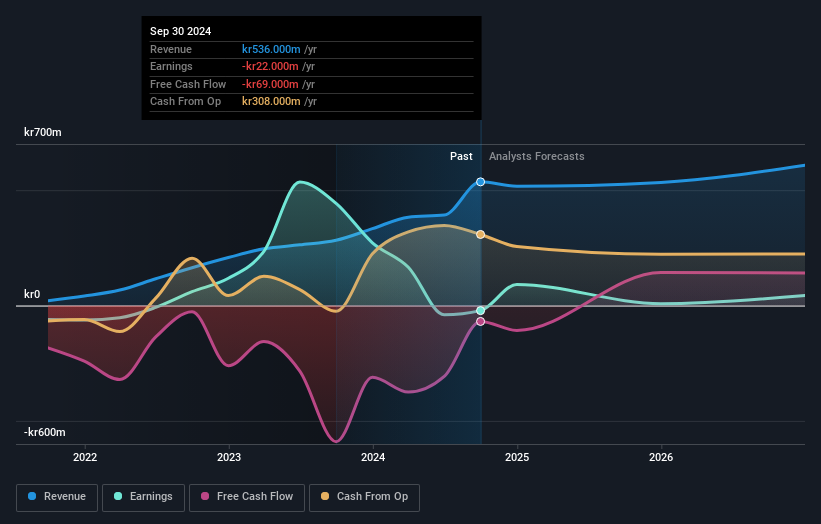Click the 2026 x-axis label
Viewport: 821px width, 524px height.
pos(661,457)
